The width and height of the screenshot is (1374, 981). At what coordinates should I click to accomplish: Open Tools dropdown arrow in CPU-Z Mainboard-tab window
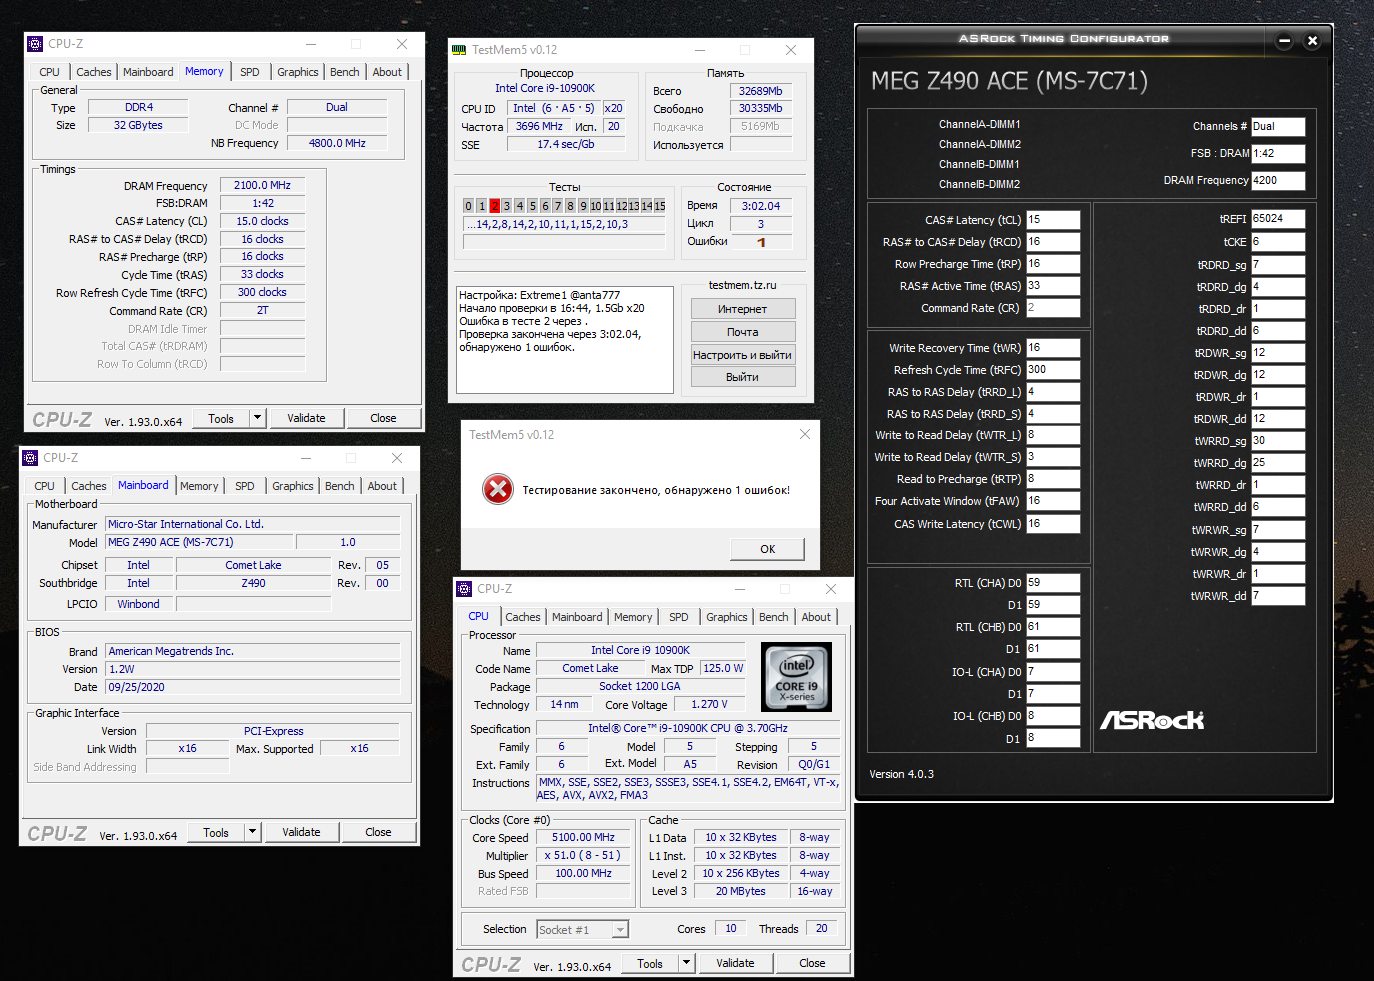click(253, 832)
